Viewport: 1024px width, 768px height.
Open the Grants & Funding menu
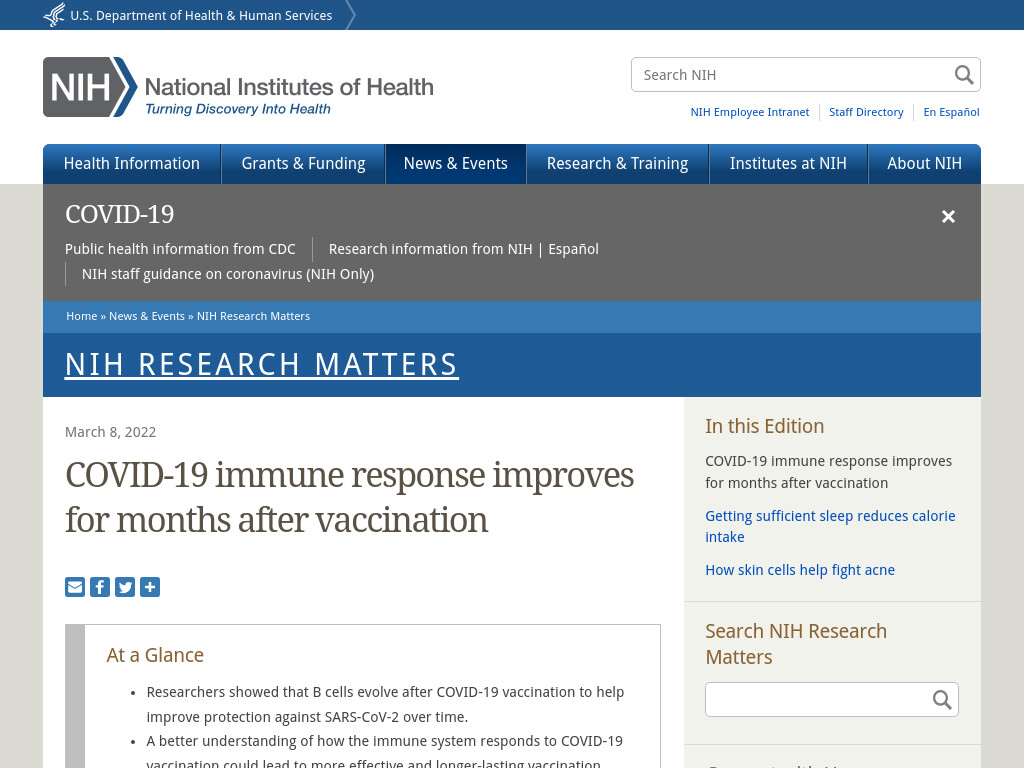pos(304,164)
